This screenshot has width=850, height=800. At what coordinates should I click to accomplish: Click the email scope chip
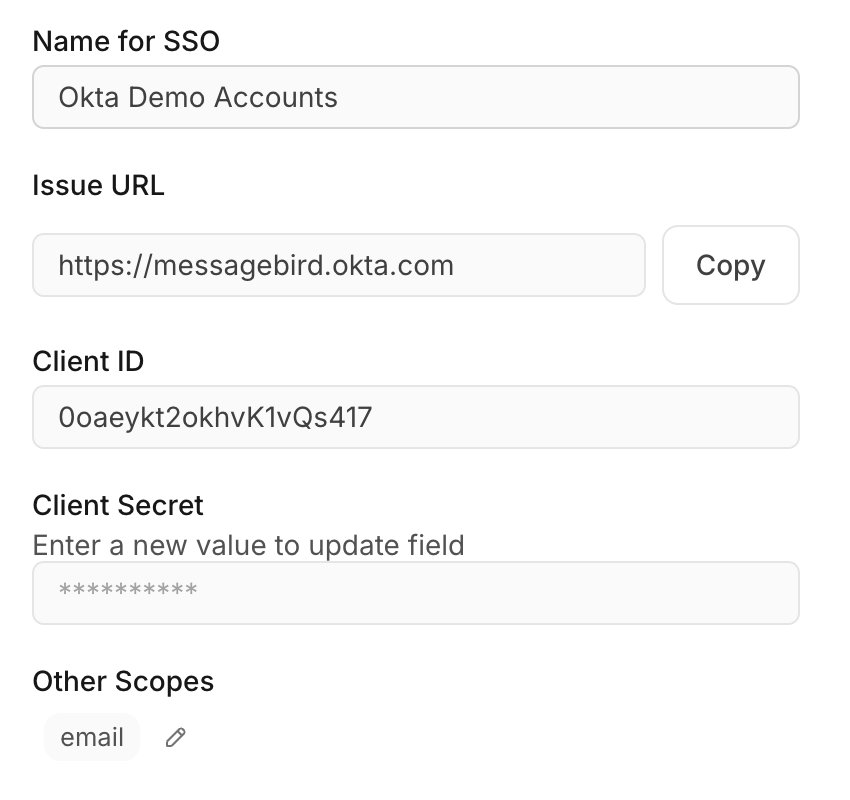tap(92, 738)
